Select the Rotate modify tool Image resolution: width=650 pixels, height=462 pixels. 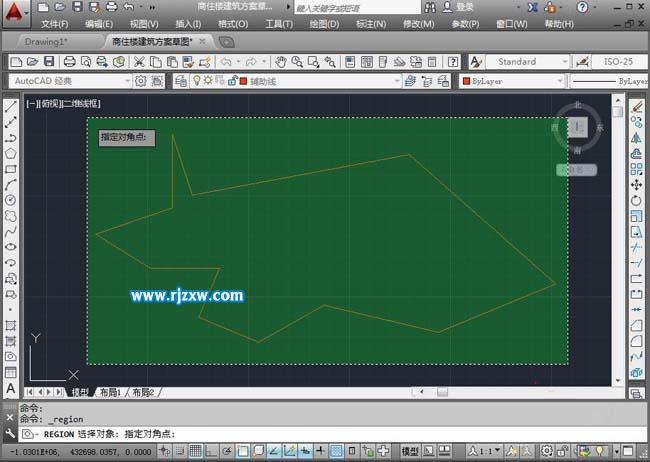pyautogui.click(x=637, y=200)
